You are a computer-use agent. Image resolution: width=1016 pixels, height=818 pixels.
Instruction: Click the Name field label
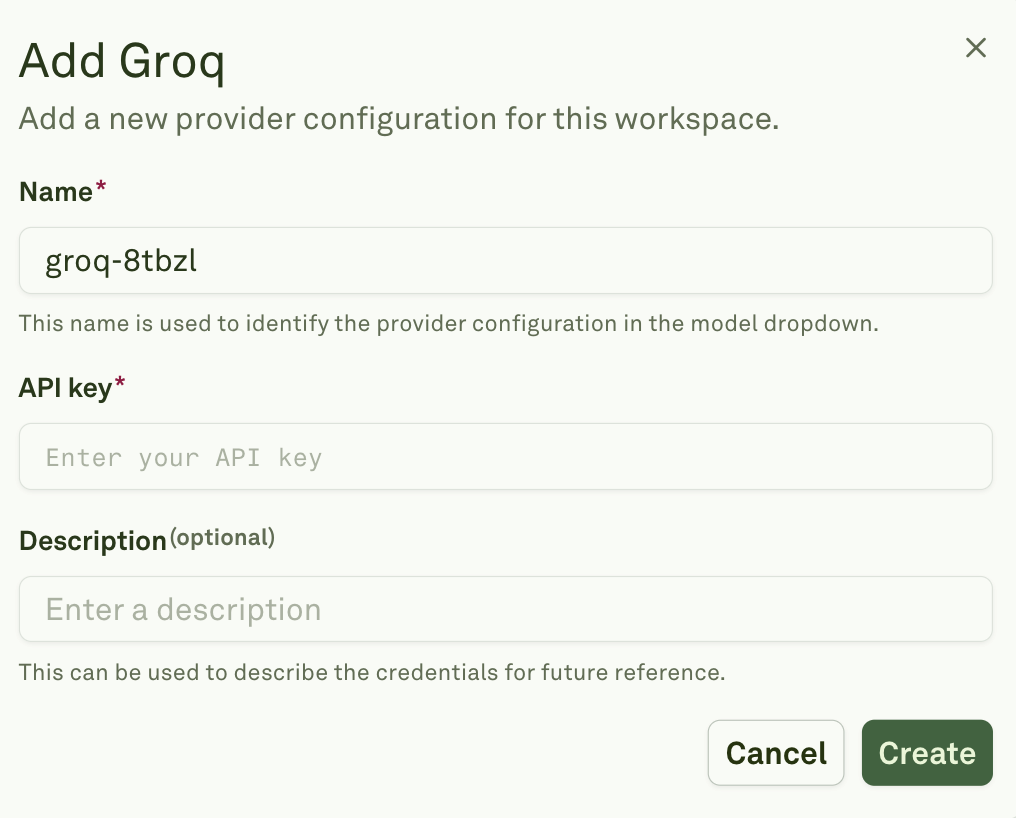coord(51,191)
